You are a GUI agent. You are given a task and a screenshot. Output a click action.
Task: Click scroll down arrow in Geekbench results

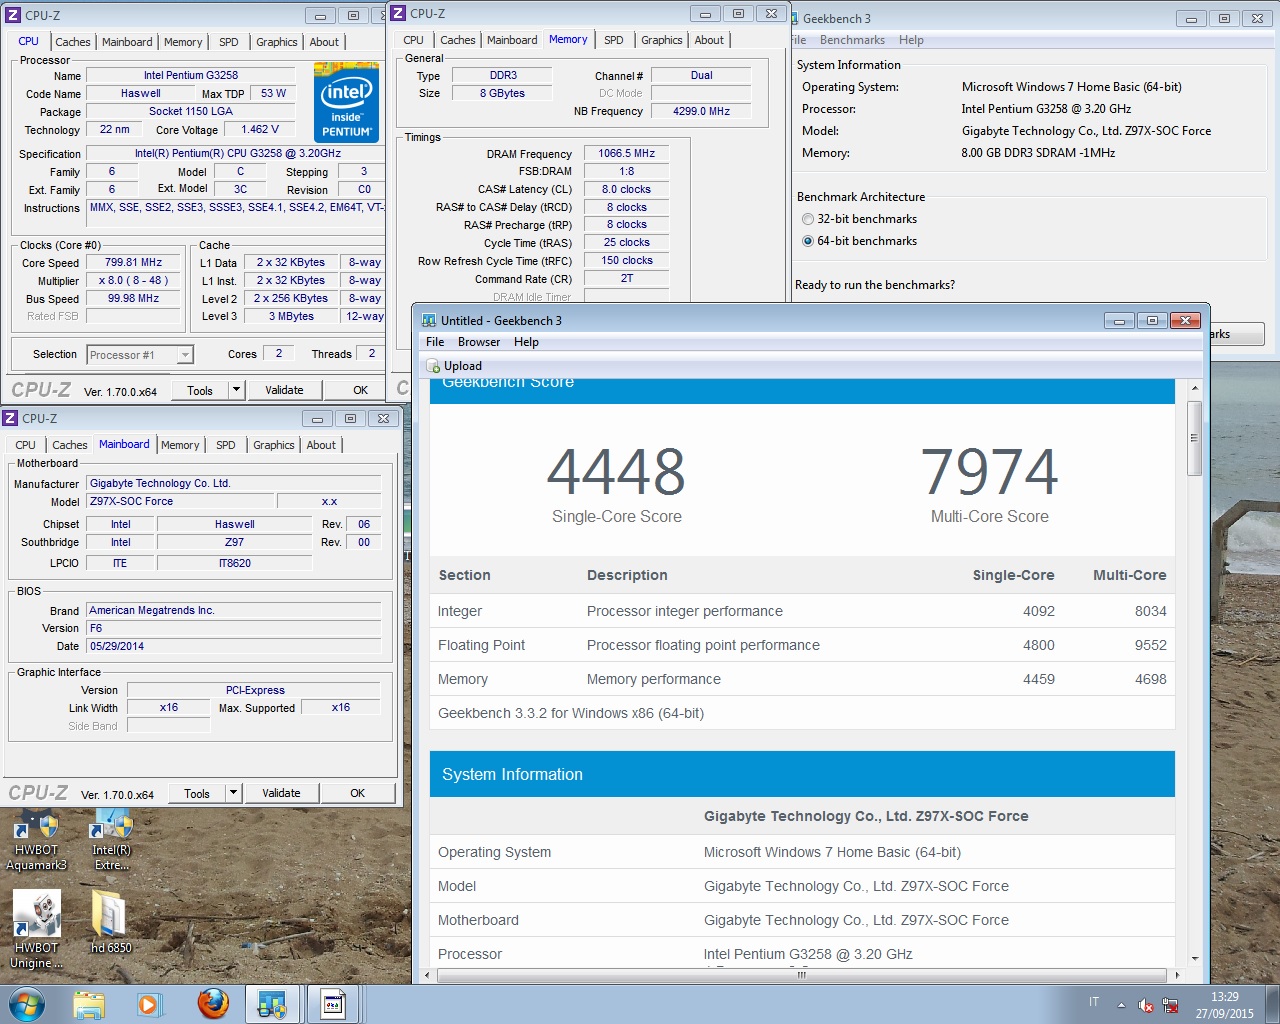point(1194,959)
